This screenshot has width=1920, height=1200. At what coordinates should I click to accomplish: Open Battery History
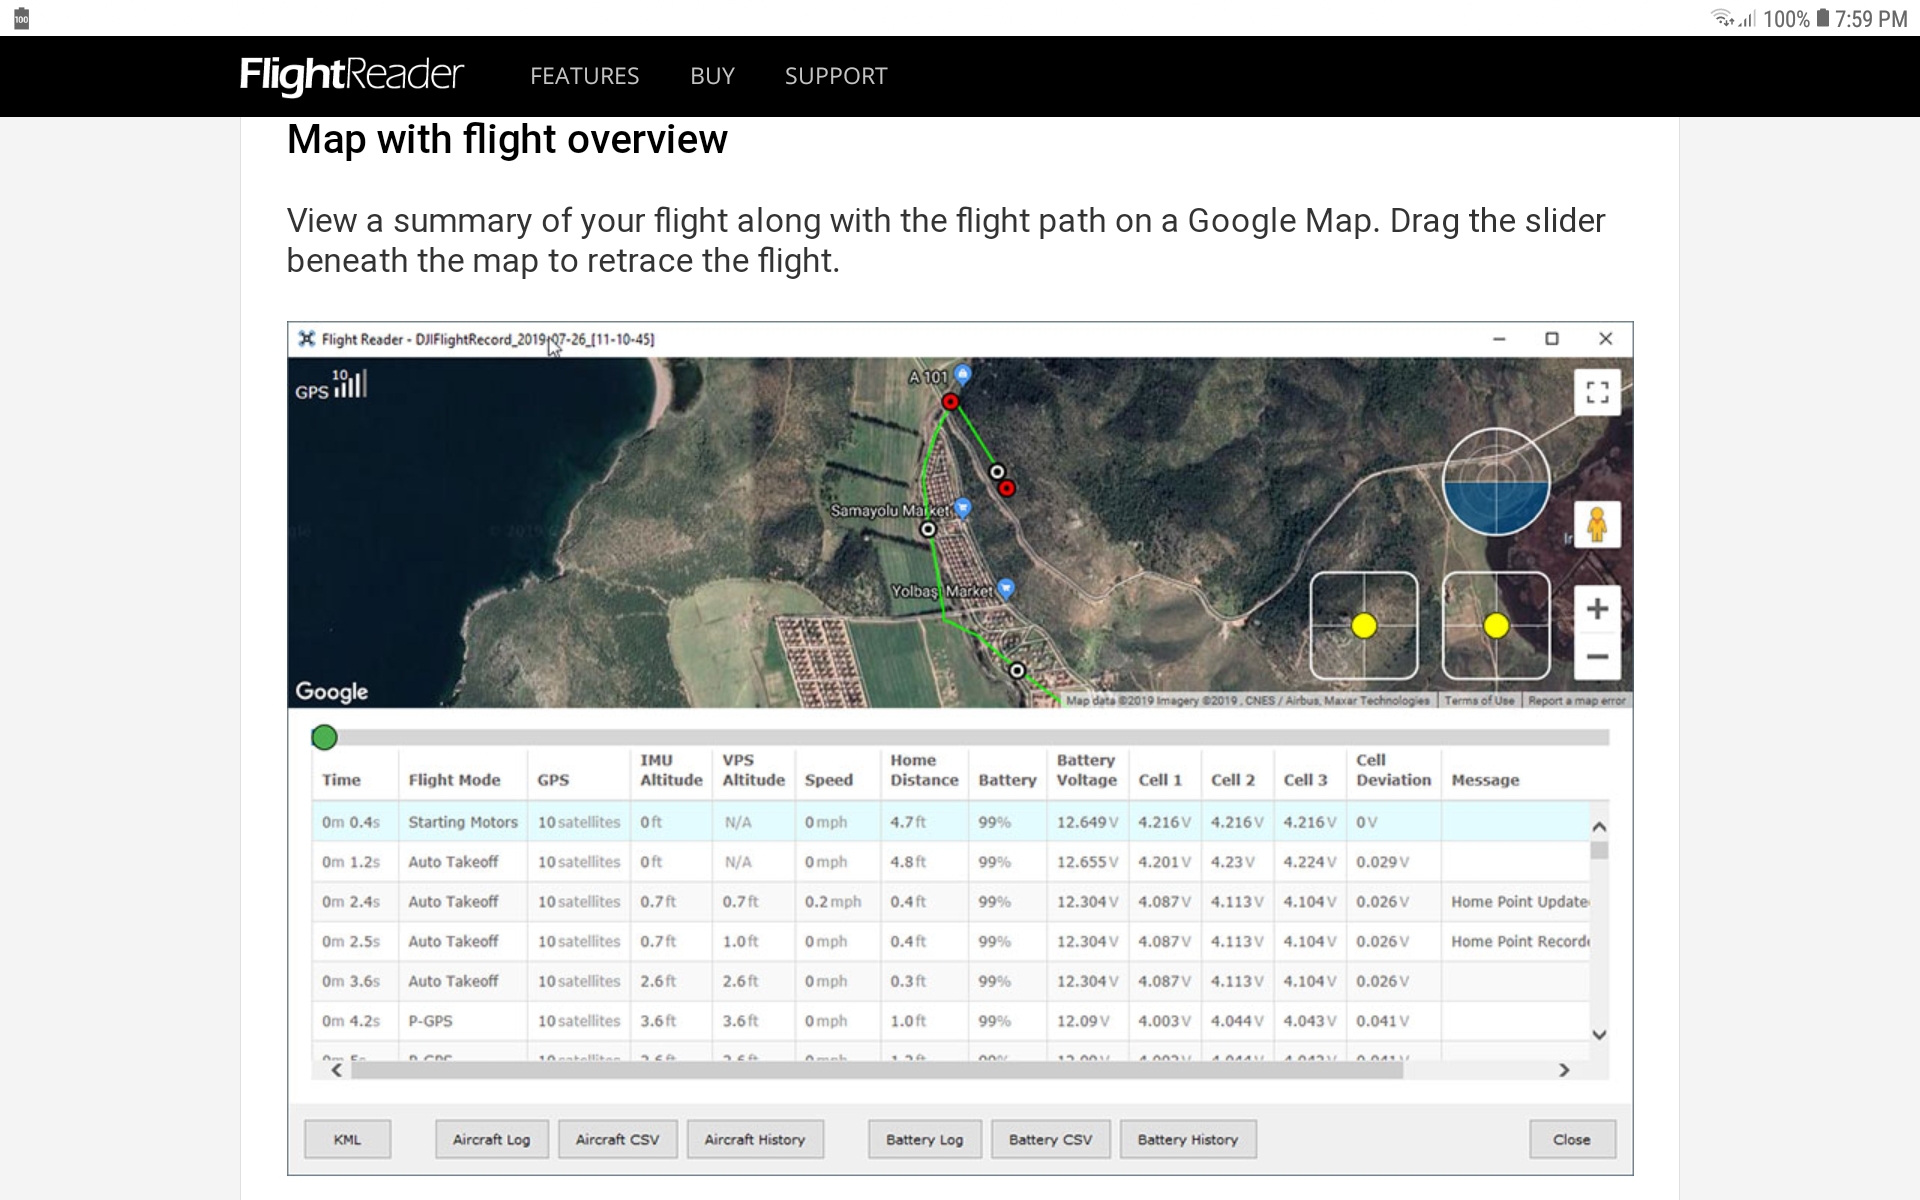[1188, 1139]
